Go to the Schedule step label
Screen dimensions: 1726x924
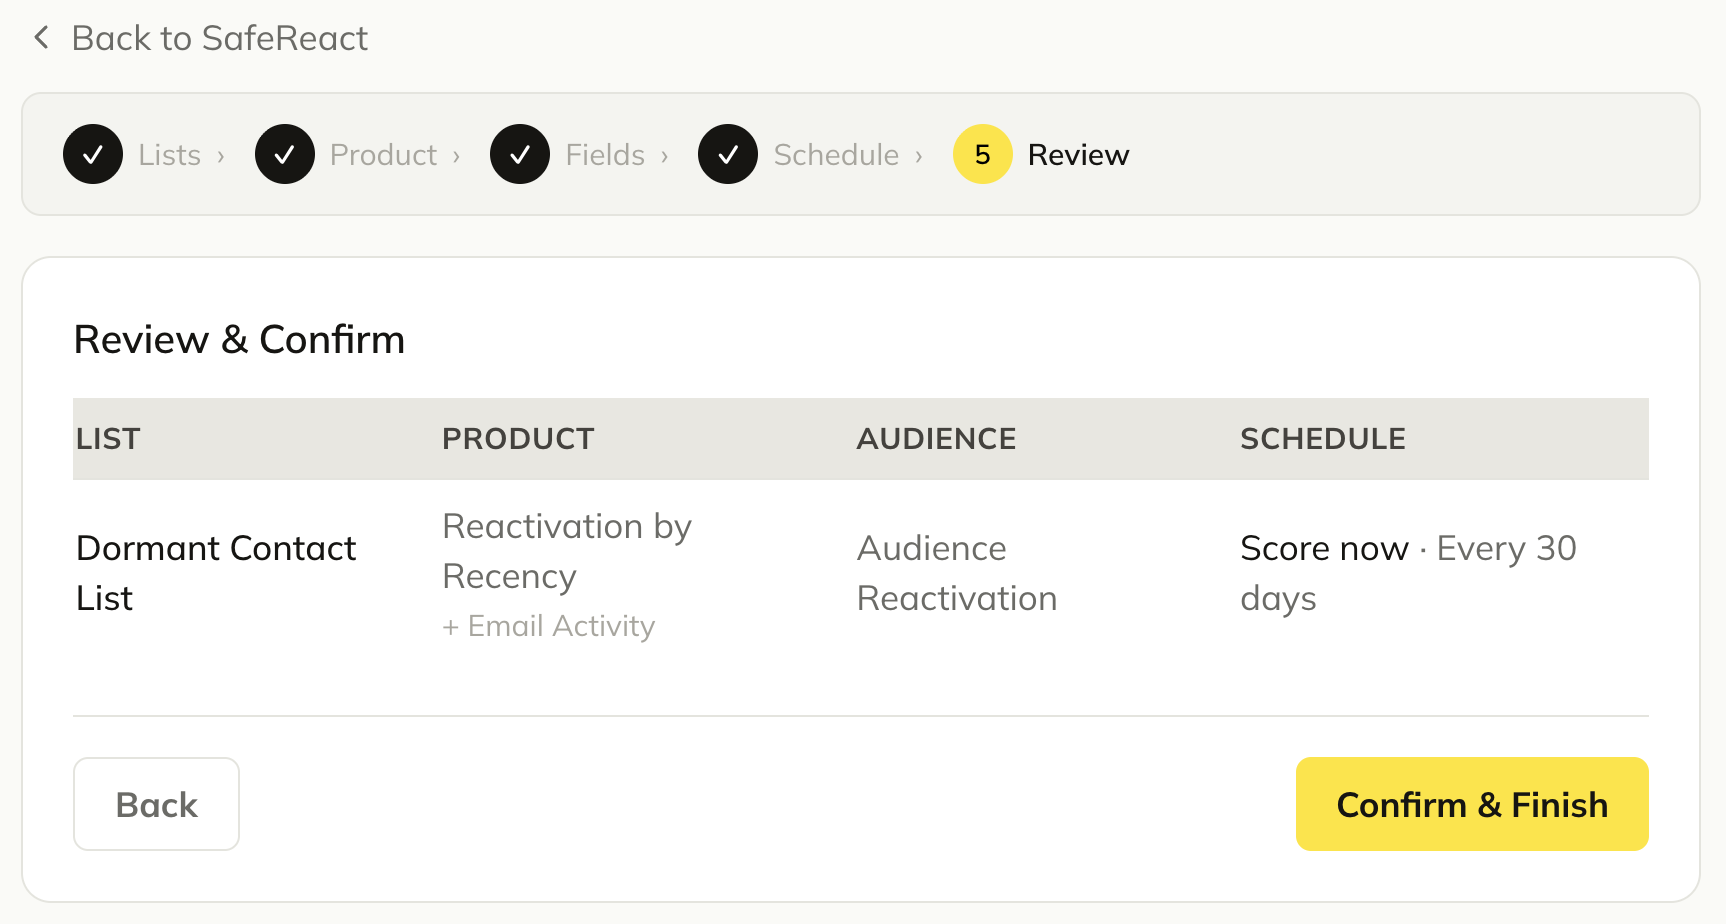tap(837, 155)
